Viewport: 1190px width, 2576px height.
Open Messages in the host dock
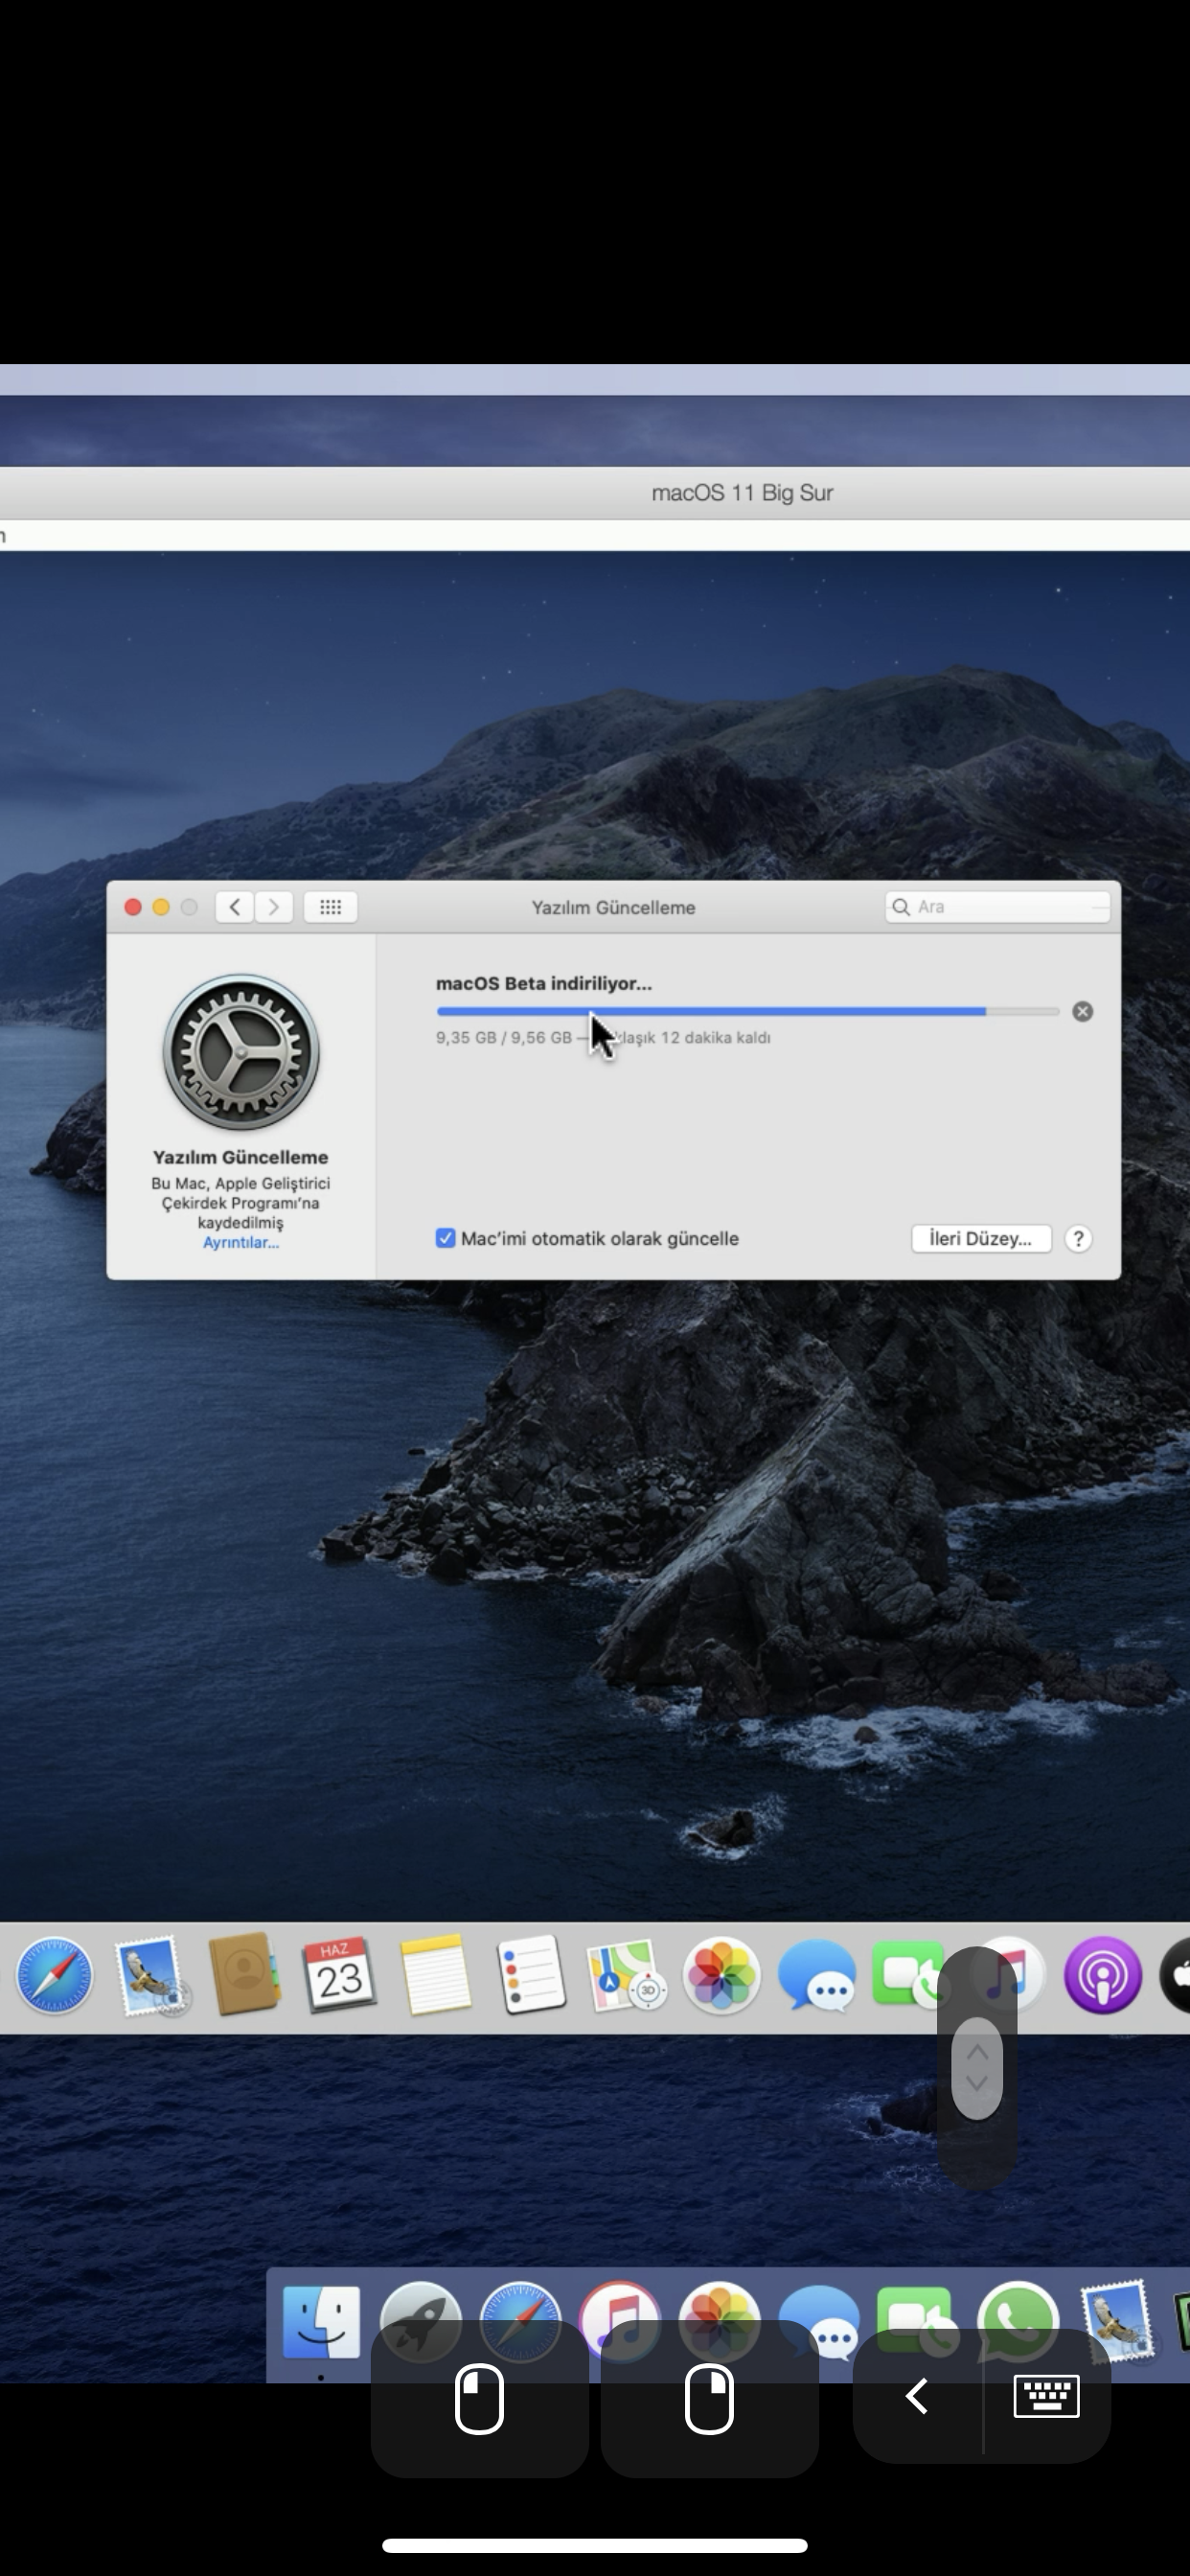click(x=819, y=2322)
